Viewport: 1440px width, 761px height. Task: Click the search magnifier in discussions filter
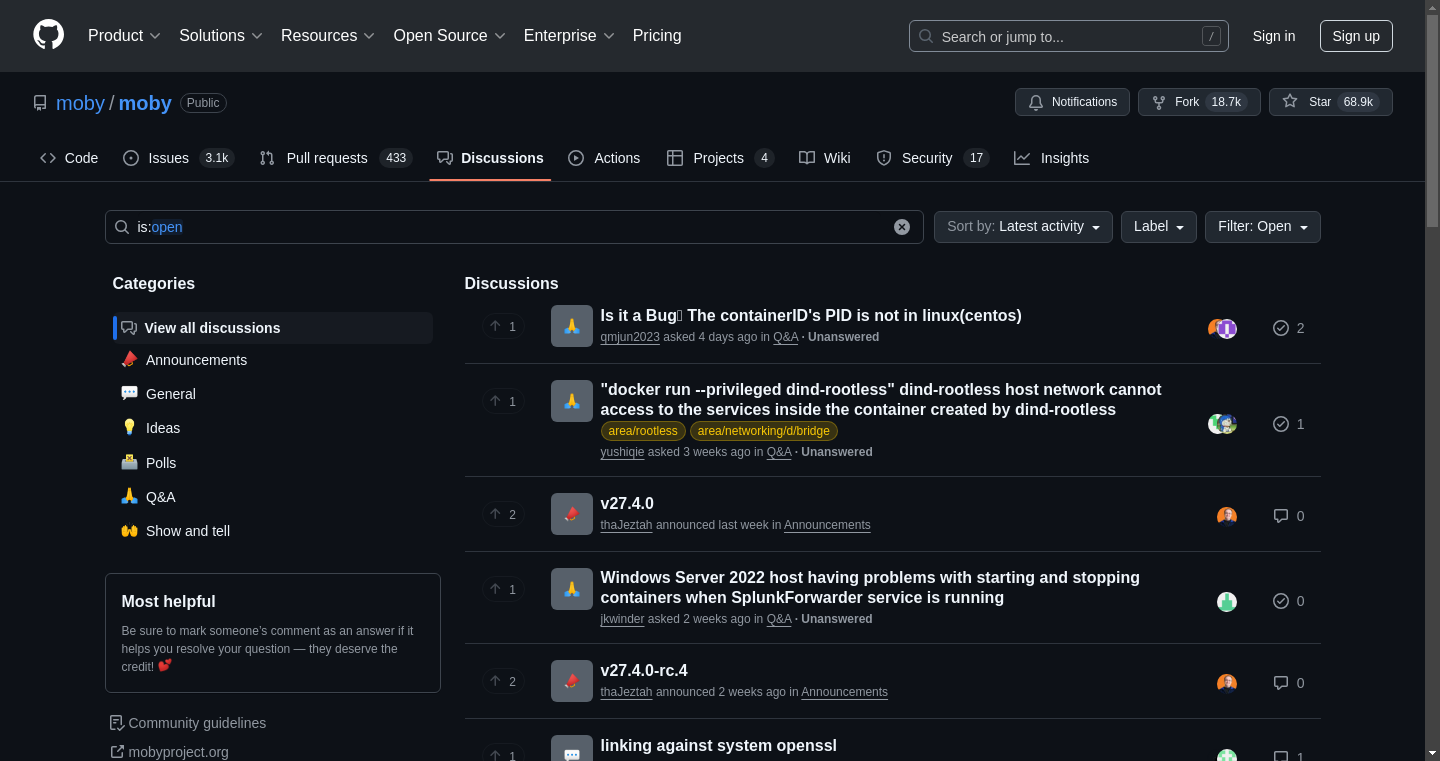122,227
